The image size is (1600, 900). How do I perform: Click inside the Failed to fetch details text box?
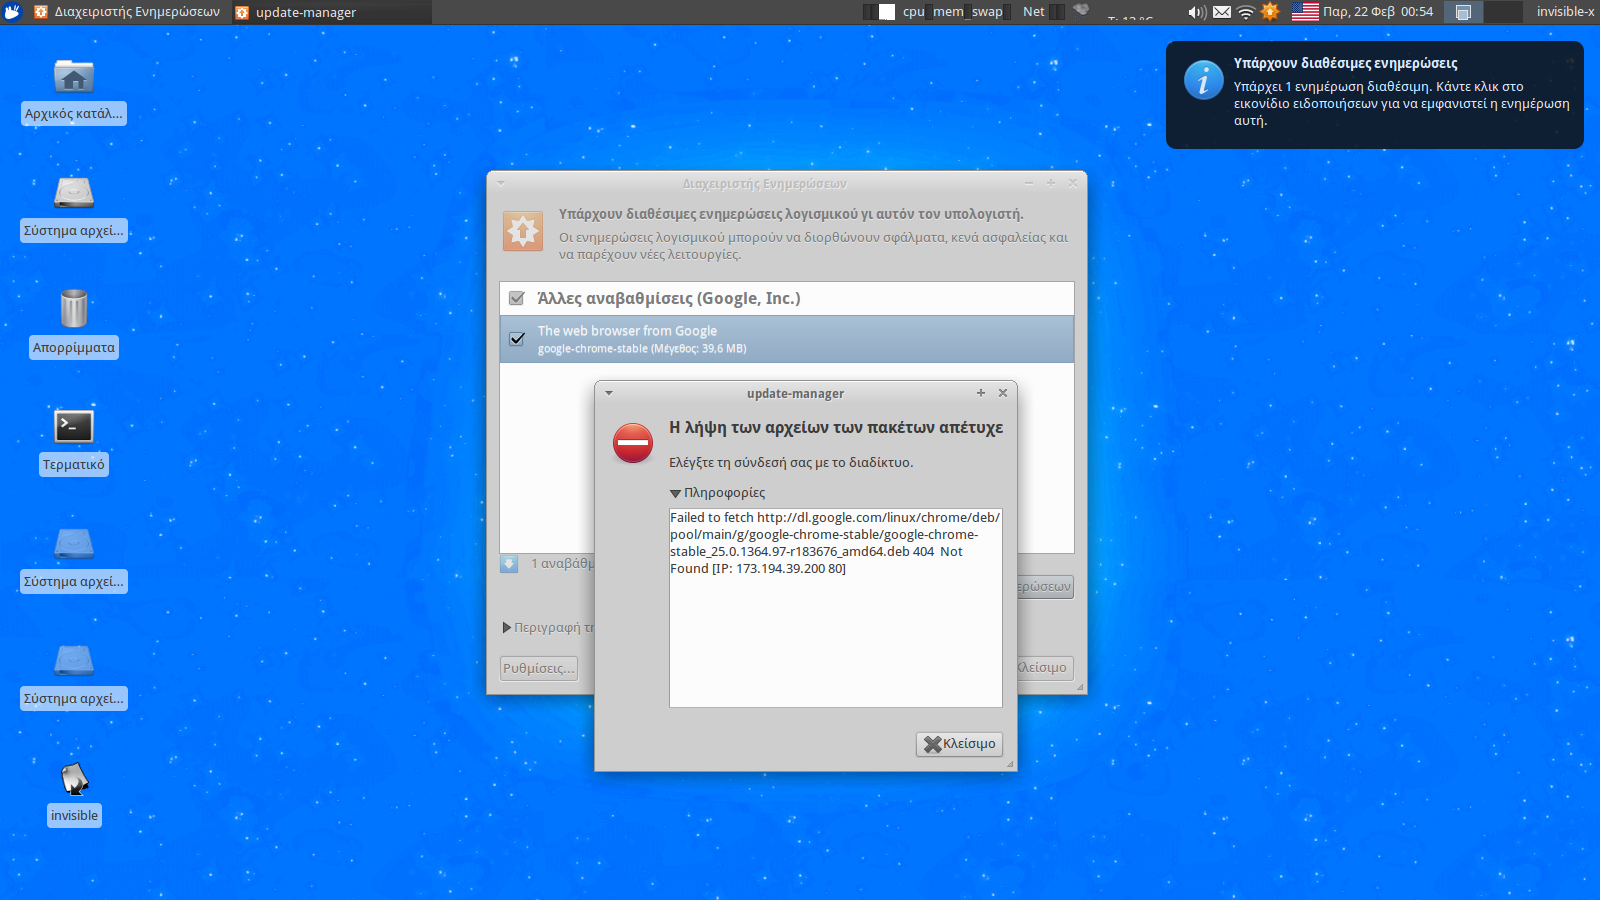pos(835,640)
